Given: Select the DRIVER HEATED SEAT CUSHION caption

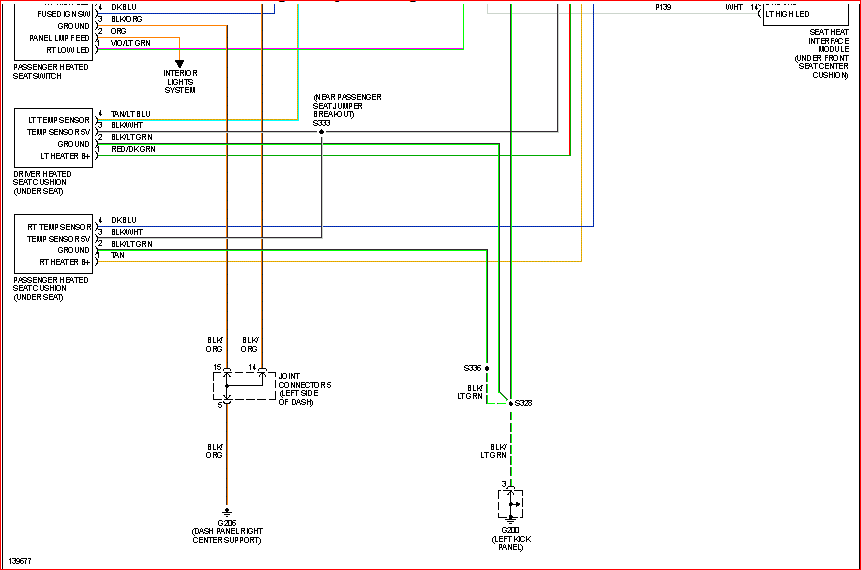Looking at the screenshot, I should [42, 182].
